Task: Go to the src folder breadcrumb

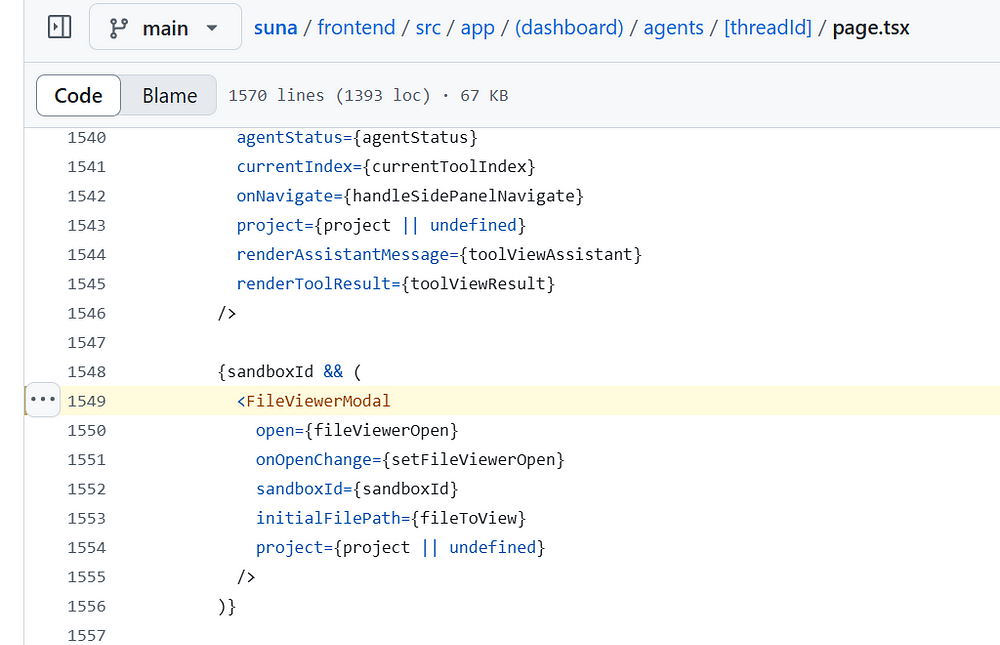Action: click(x=428, y=28)
